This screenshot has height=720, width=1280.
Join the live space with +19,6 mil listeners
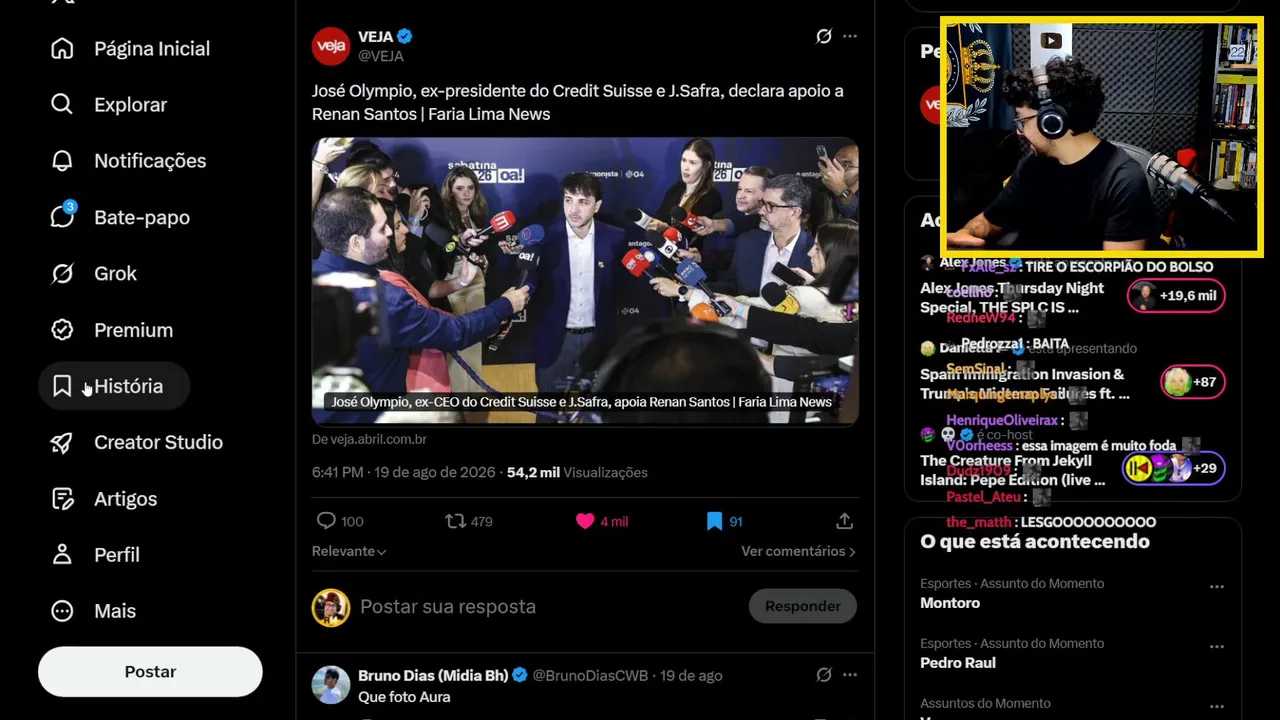(1176, 296)
